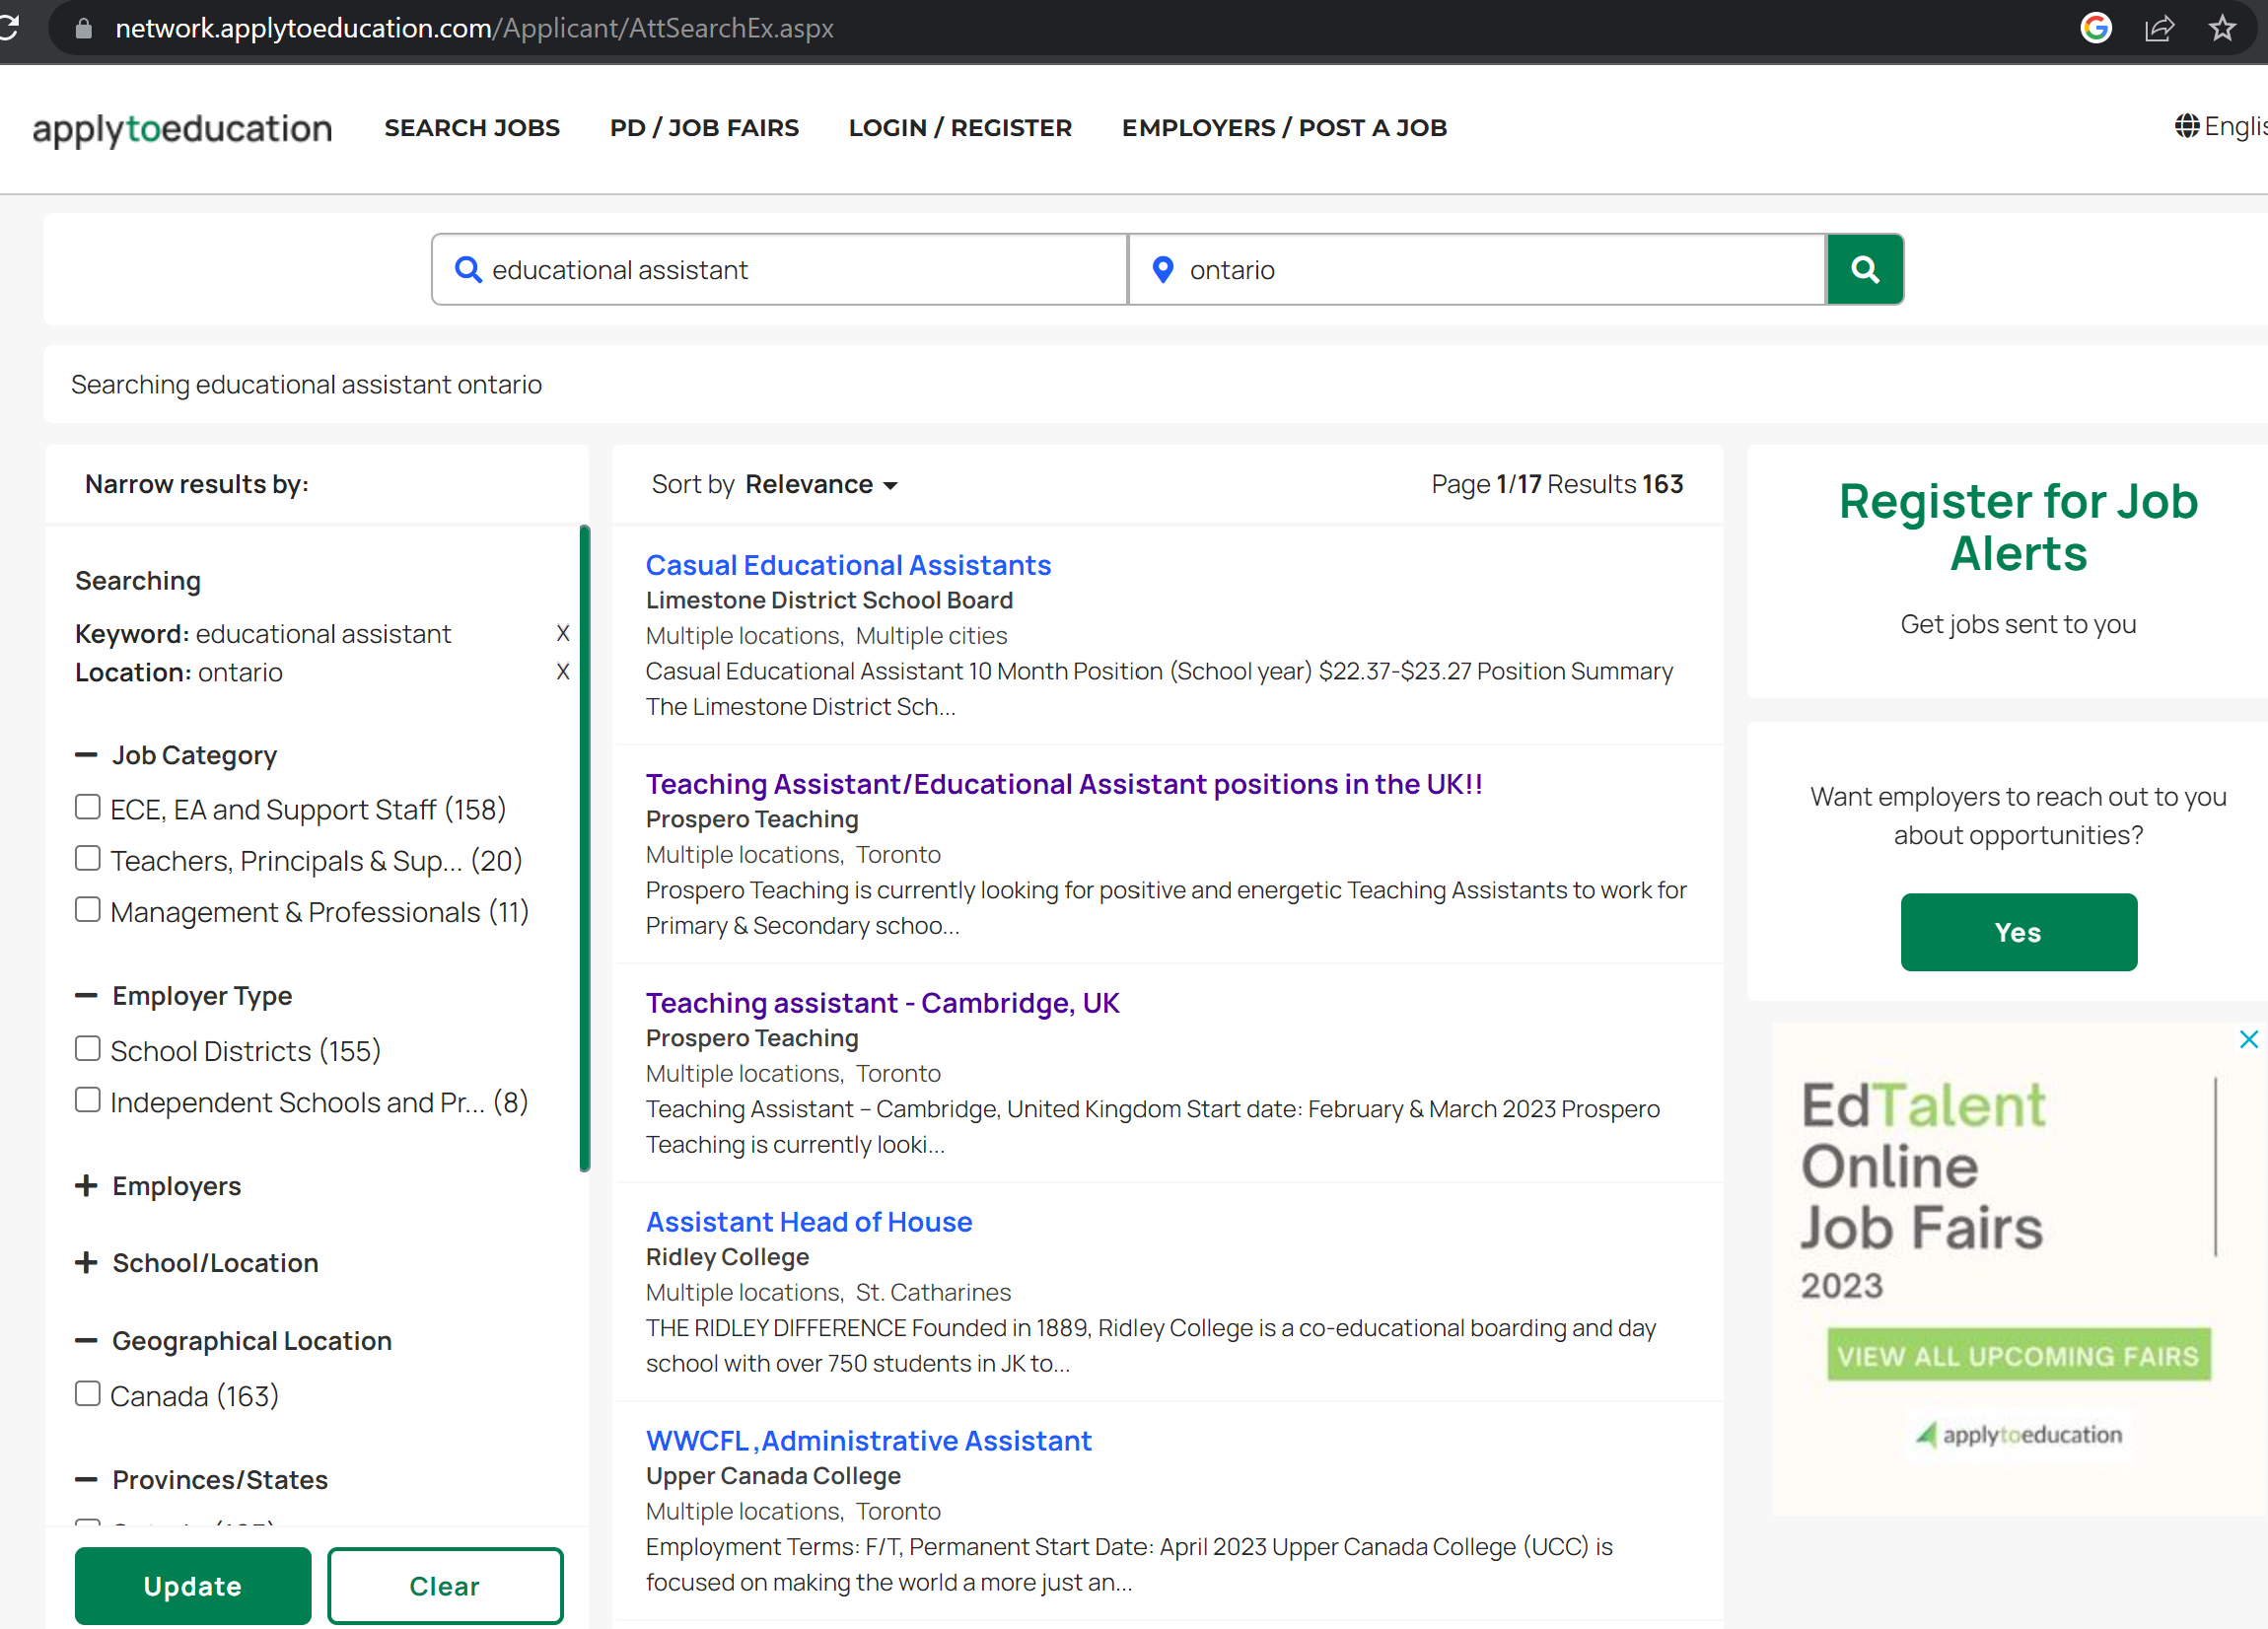The height and width of the screenshot is (1629, 2268).
Task: Remove location filter with X icon
Action: (563, 671)
